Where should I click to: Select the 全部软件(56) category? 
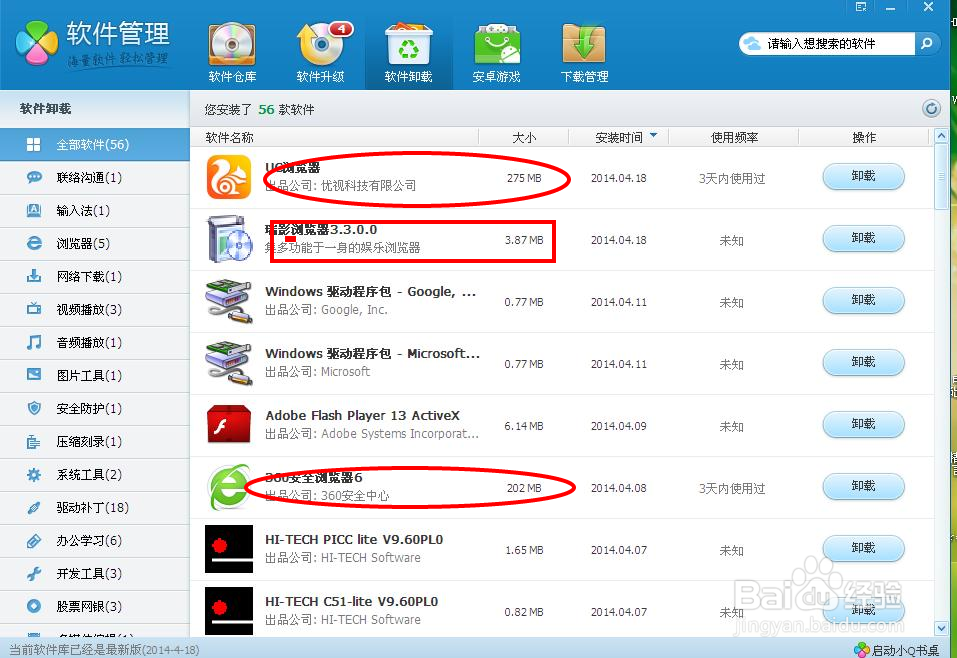(95, 145)
